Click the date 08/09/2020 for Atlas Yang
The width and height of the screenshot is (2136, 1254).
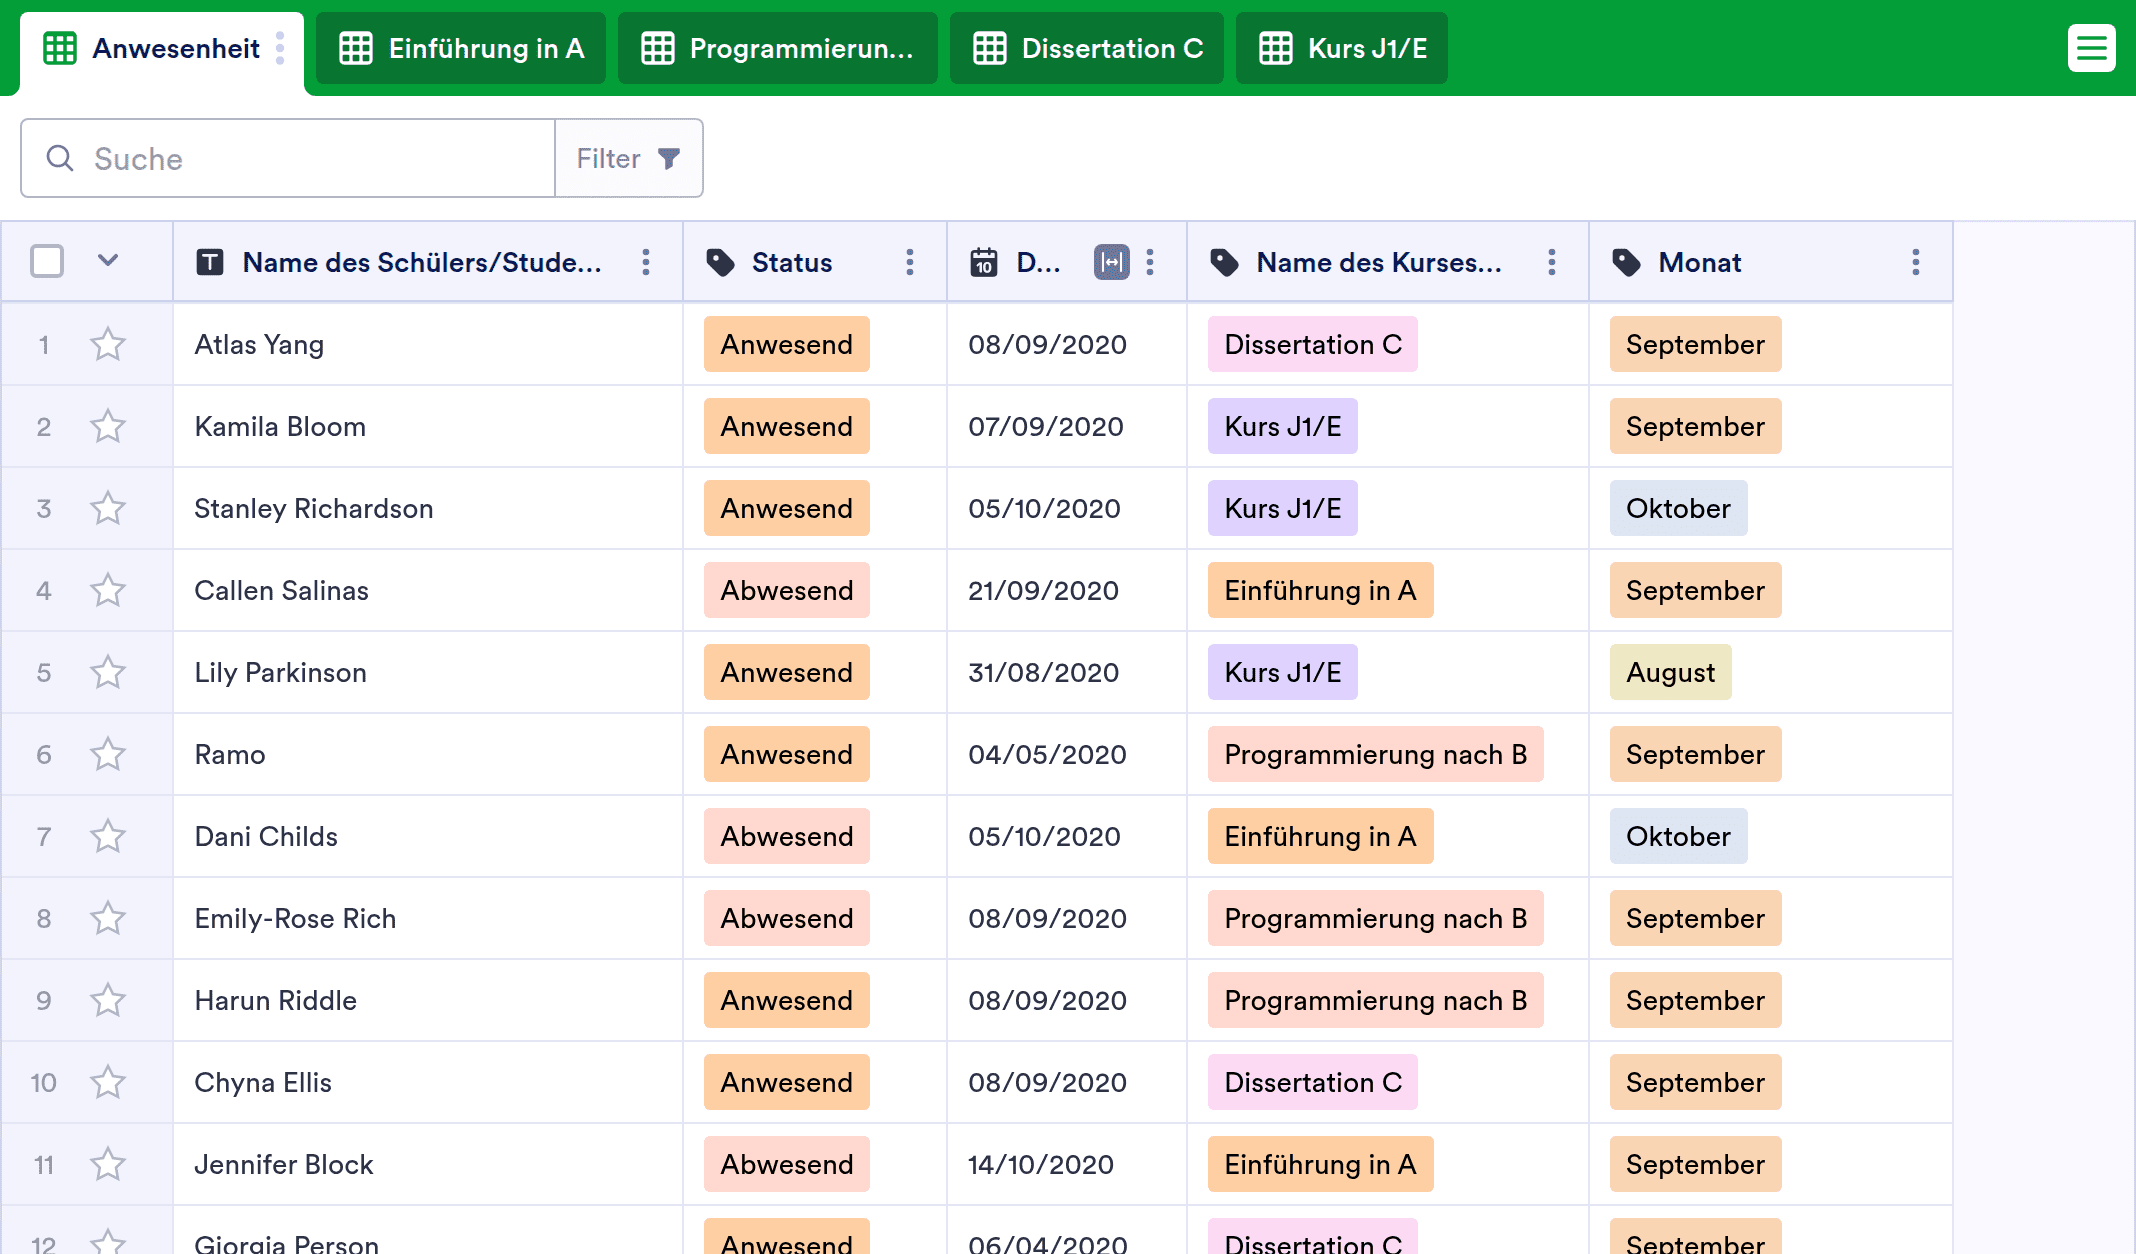(1047, 344)
